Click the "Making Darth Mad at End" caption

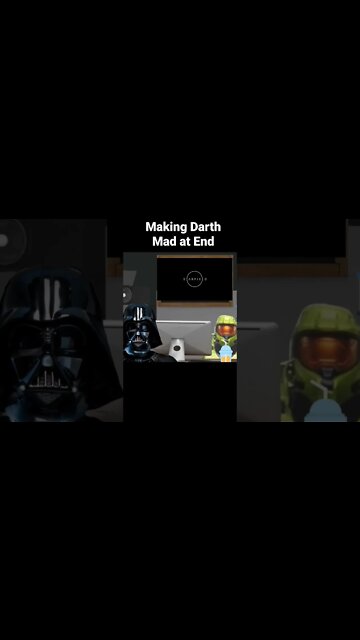coord(183,234)
